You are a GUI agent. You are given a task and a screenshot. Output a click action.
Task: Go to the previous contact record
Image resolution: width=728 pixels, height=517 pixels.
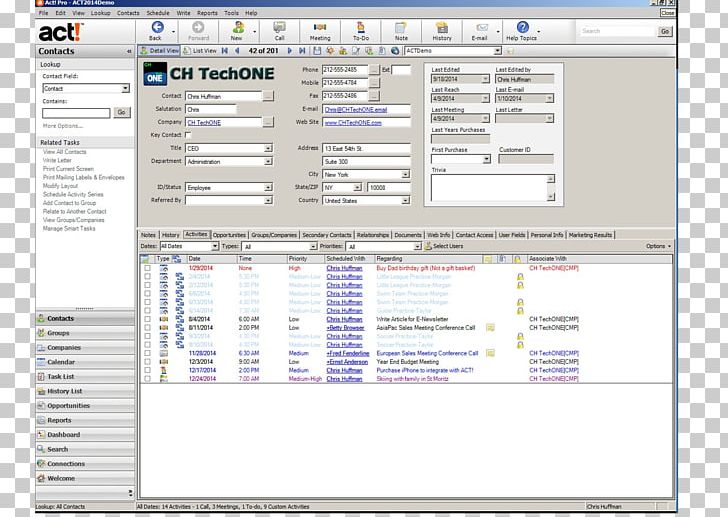pyautogui.click(x=237, y=51)
